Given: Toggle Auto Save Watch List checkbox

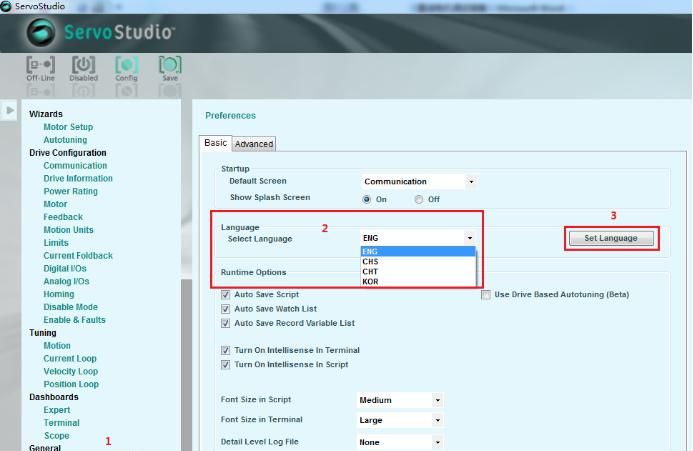Looking at the screenshot, I should (x=225, y=309).
